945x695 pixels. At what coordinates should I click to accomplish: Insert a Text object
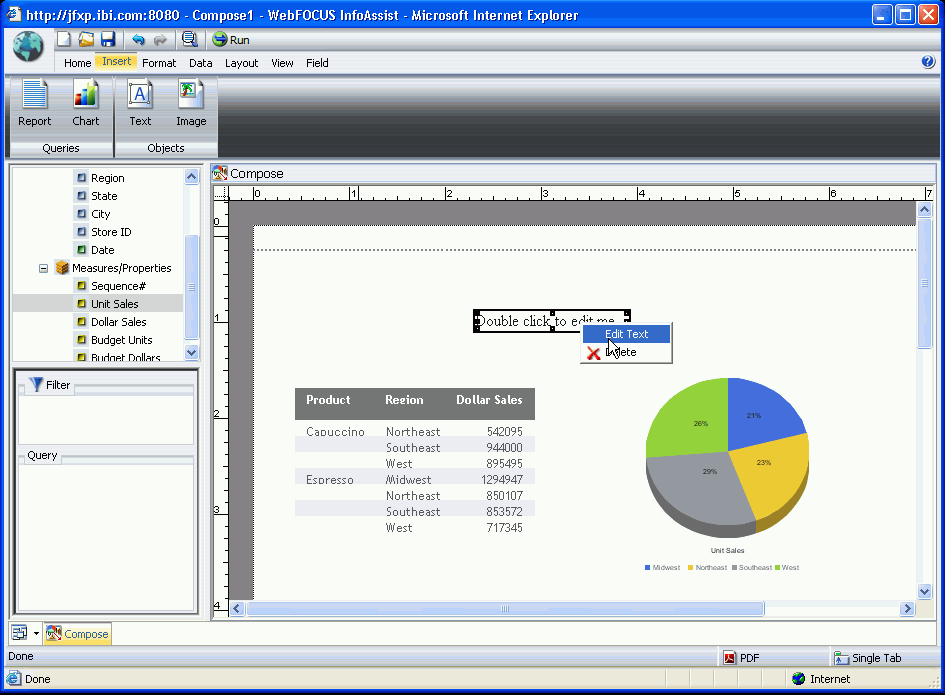(140, 104)
